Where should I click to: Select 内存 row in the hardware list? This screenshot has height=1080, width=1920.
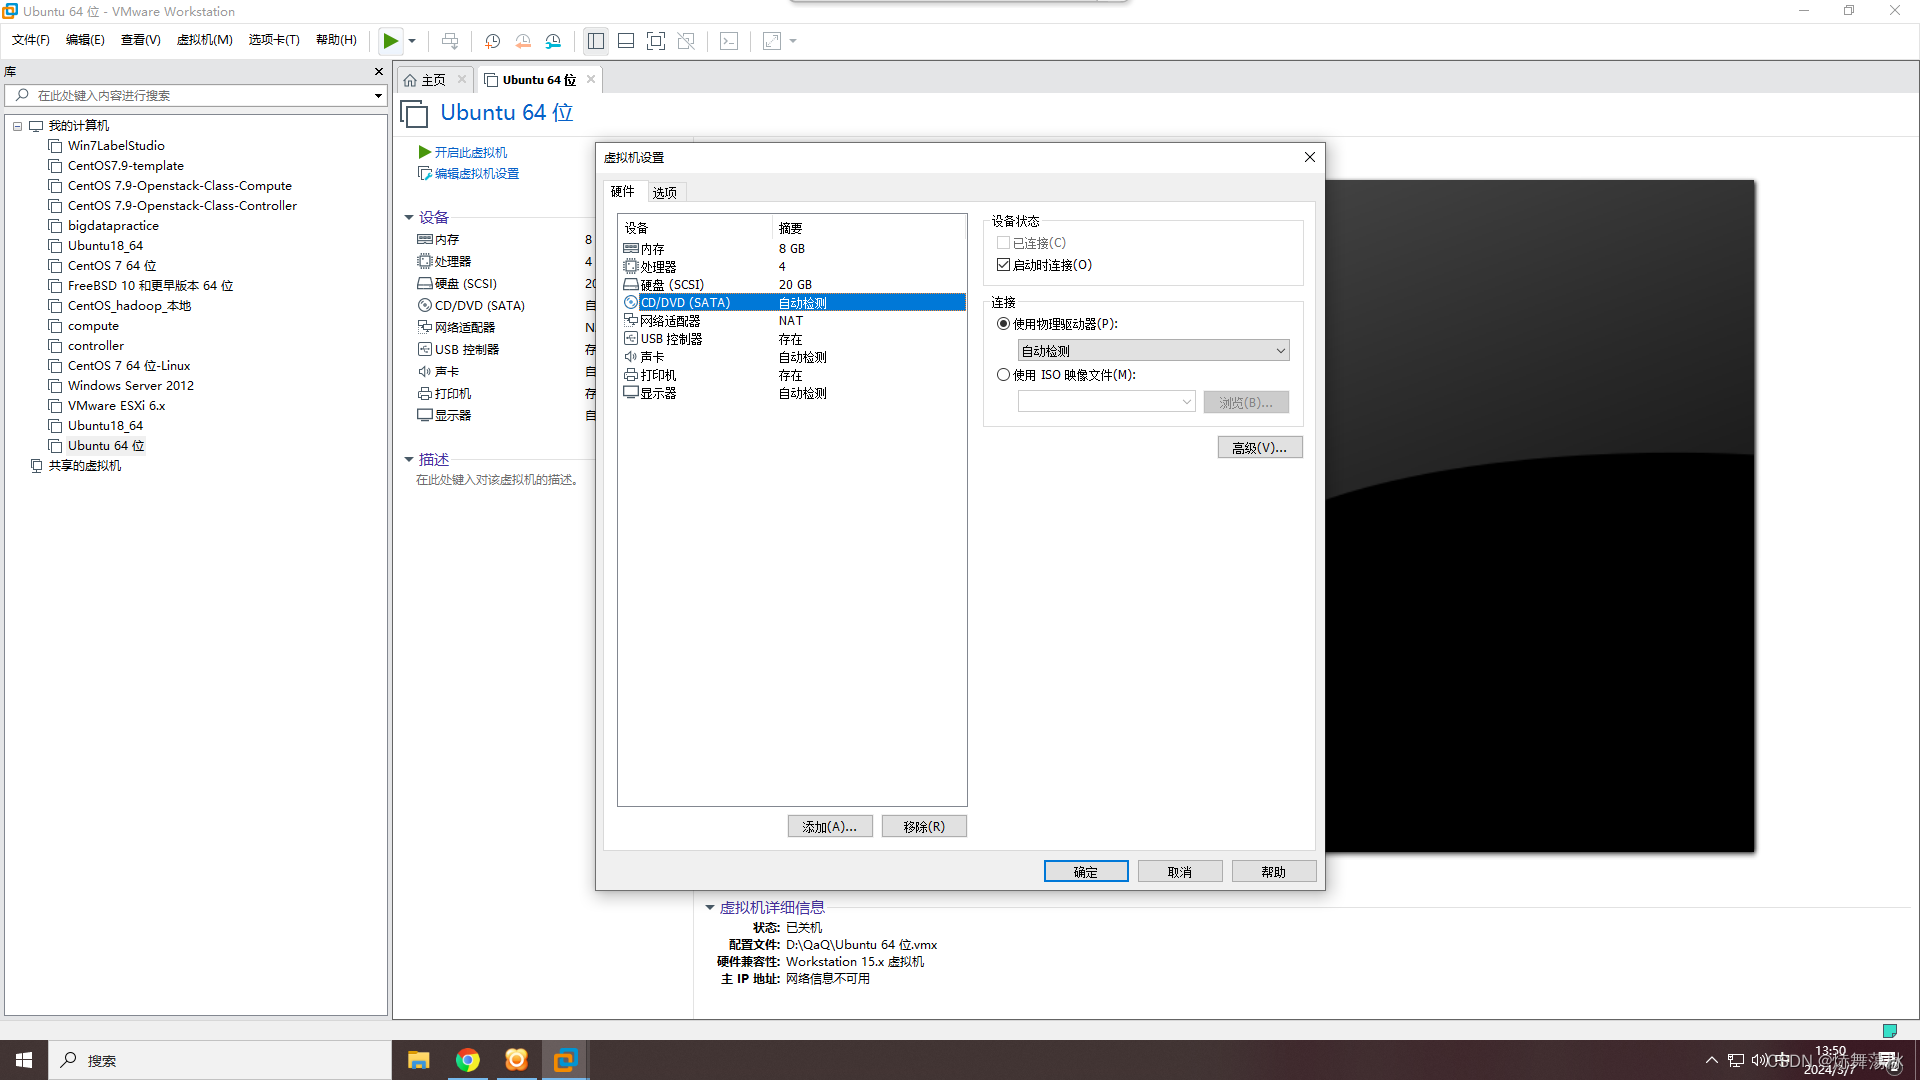pyautogui.click(x=793, y=248)
